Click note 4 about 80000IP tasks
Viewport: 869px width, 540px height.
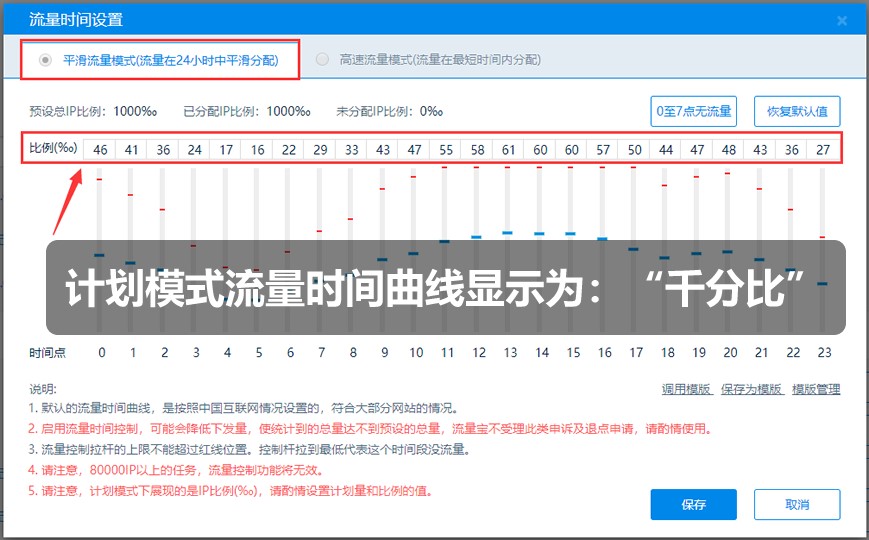[x=176, y=470]
